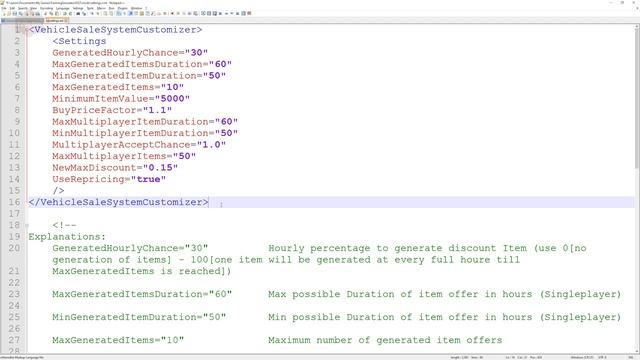Click the Undo toolbar icon
The width and height of the screenshot is (640, 360).
point(64,13)
